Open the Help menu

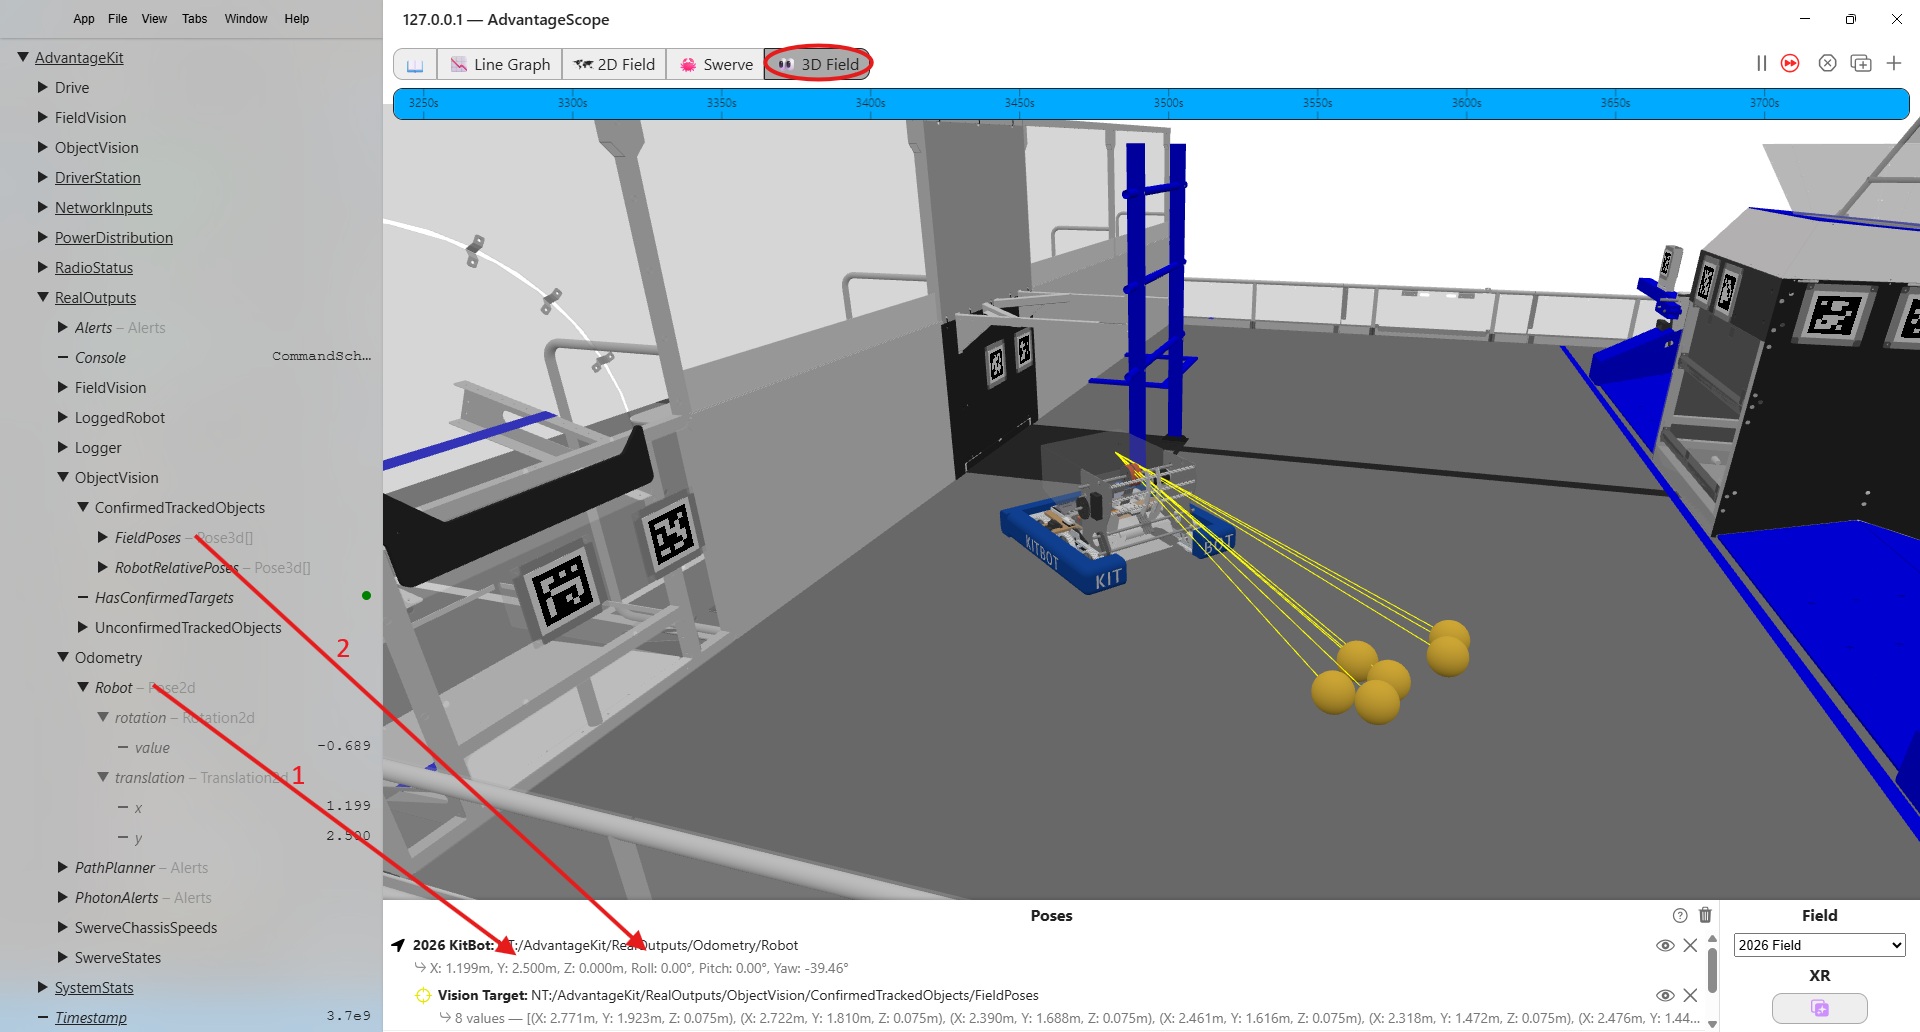point(297,18)
